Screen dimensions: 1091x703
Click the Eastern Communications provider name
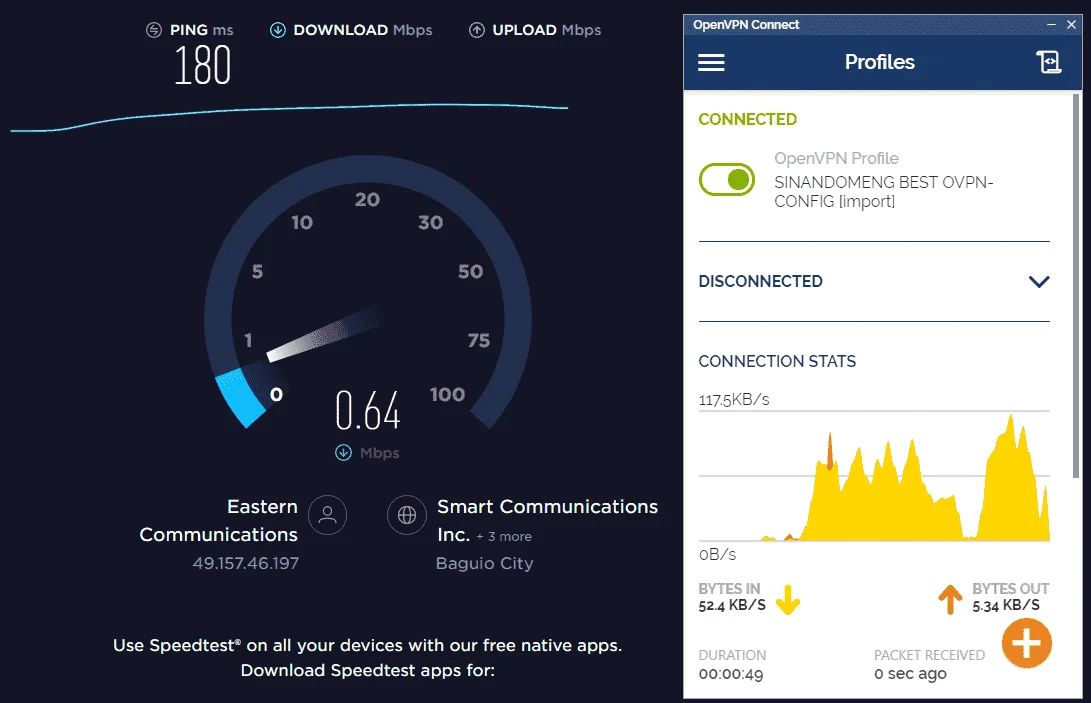click(218, 520)
